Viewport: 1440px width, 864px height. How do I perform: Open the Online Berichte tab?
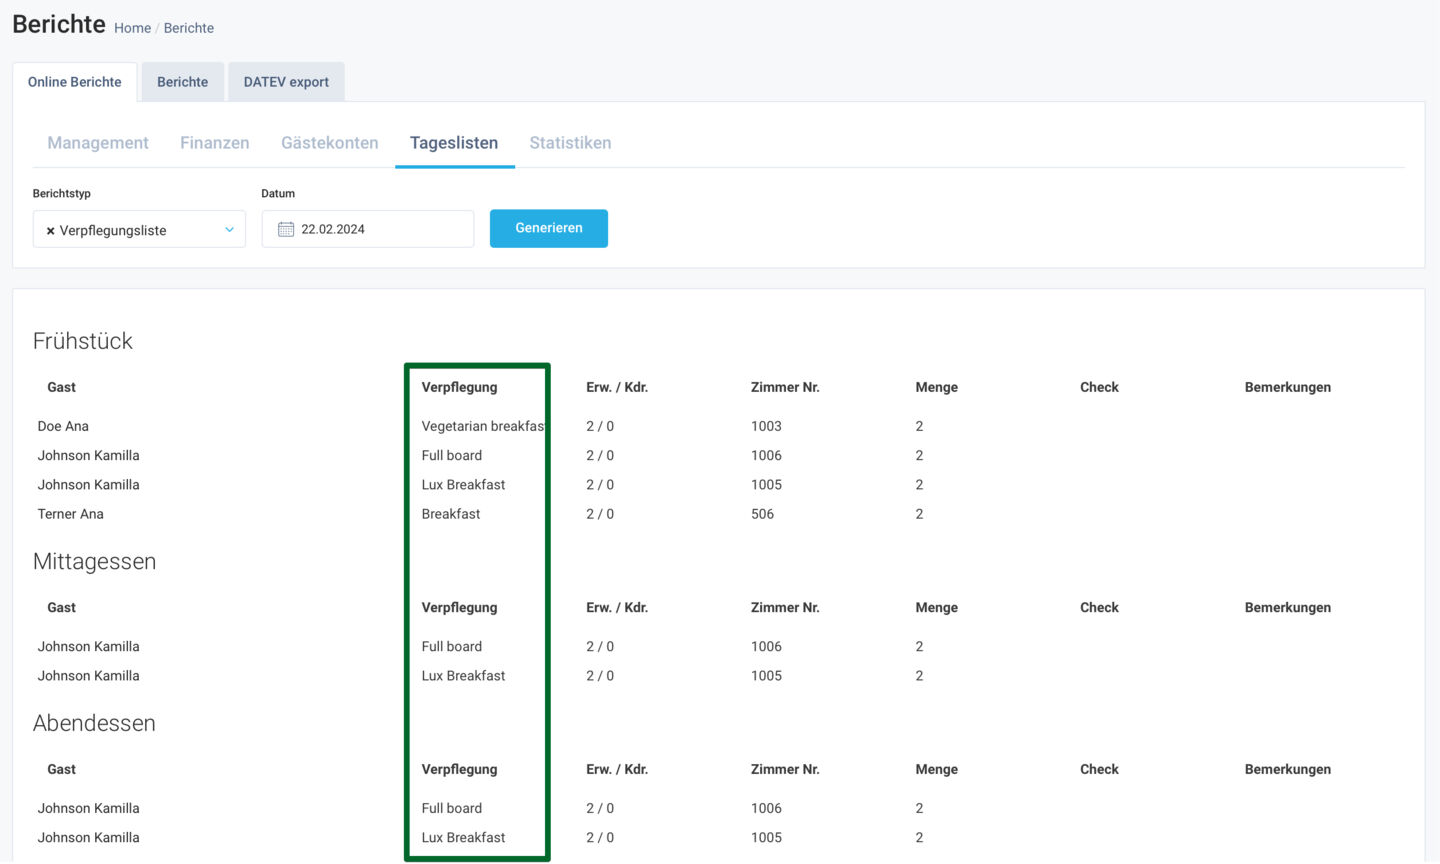pyautogui.click(x=75, y=82)
